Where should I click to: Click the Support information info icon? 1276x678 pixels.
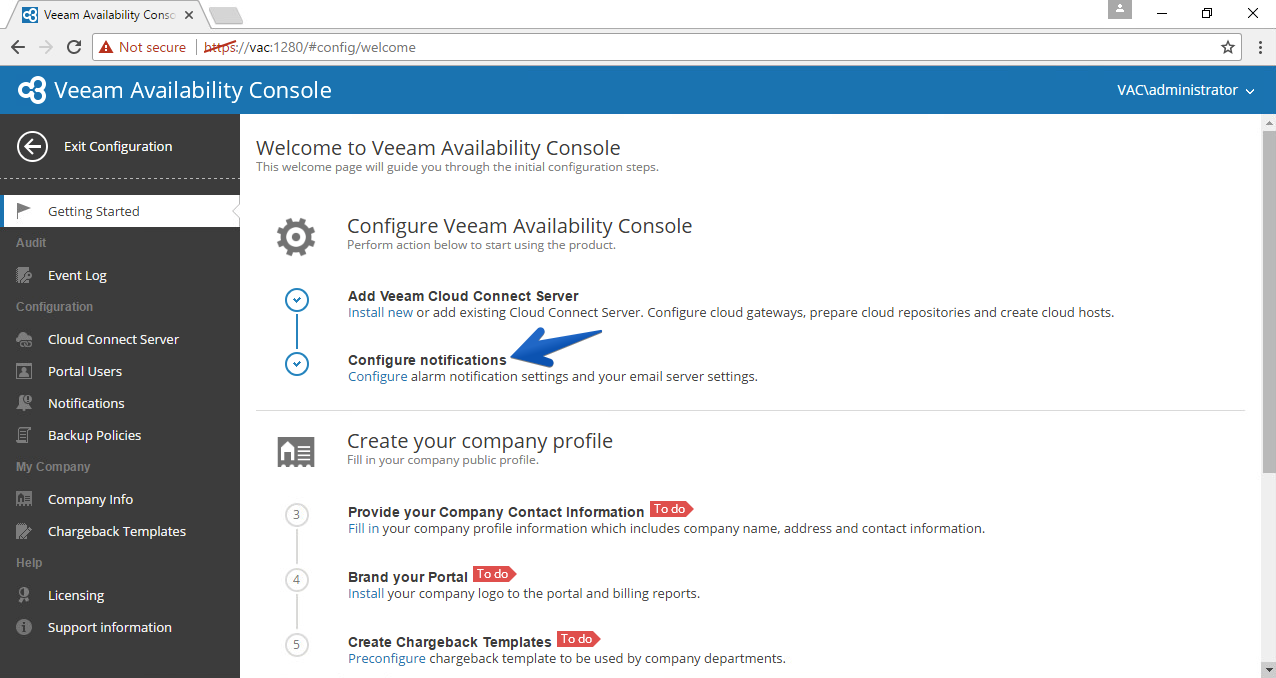25,627
